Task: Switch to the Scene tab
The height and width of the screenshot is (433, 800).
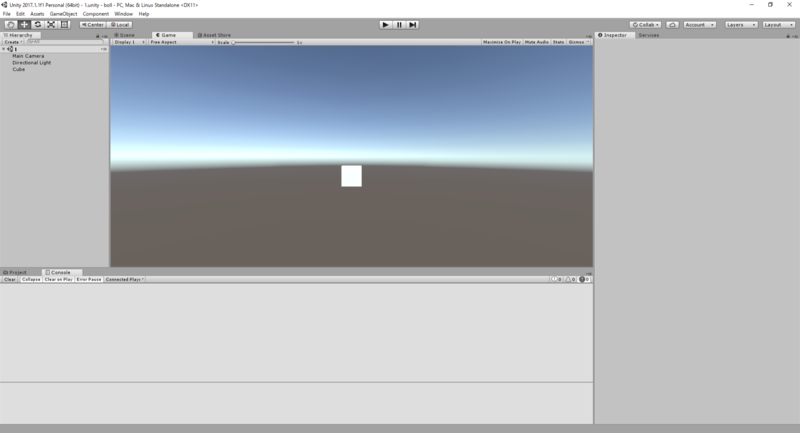Action: tap(124, 35)
